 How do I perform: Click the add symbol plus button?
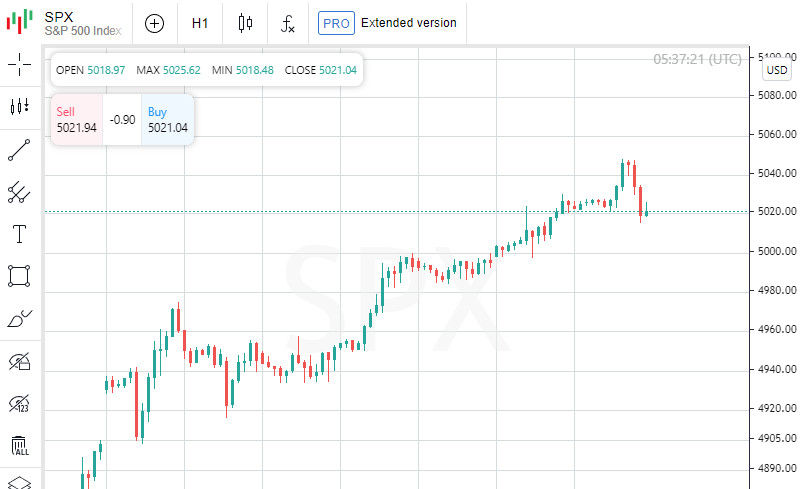(154, 23)
